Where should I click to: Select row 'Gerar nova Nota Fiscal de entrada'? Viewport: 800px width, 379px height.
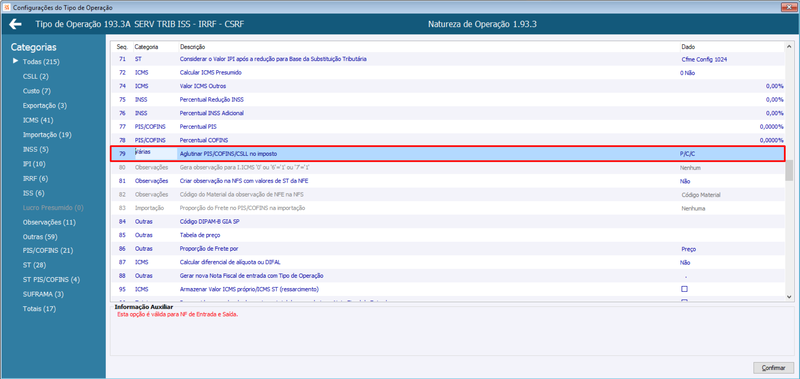(x=448, y=275)
